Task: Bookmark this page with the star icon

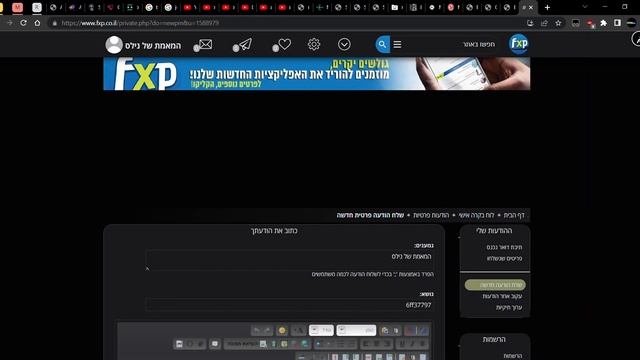Action: [558, 23]
